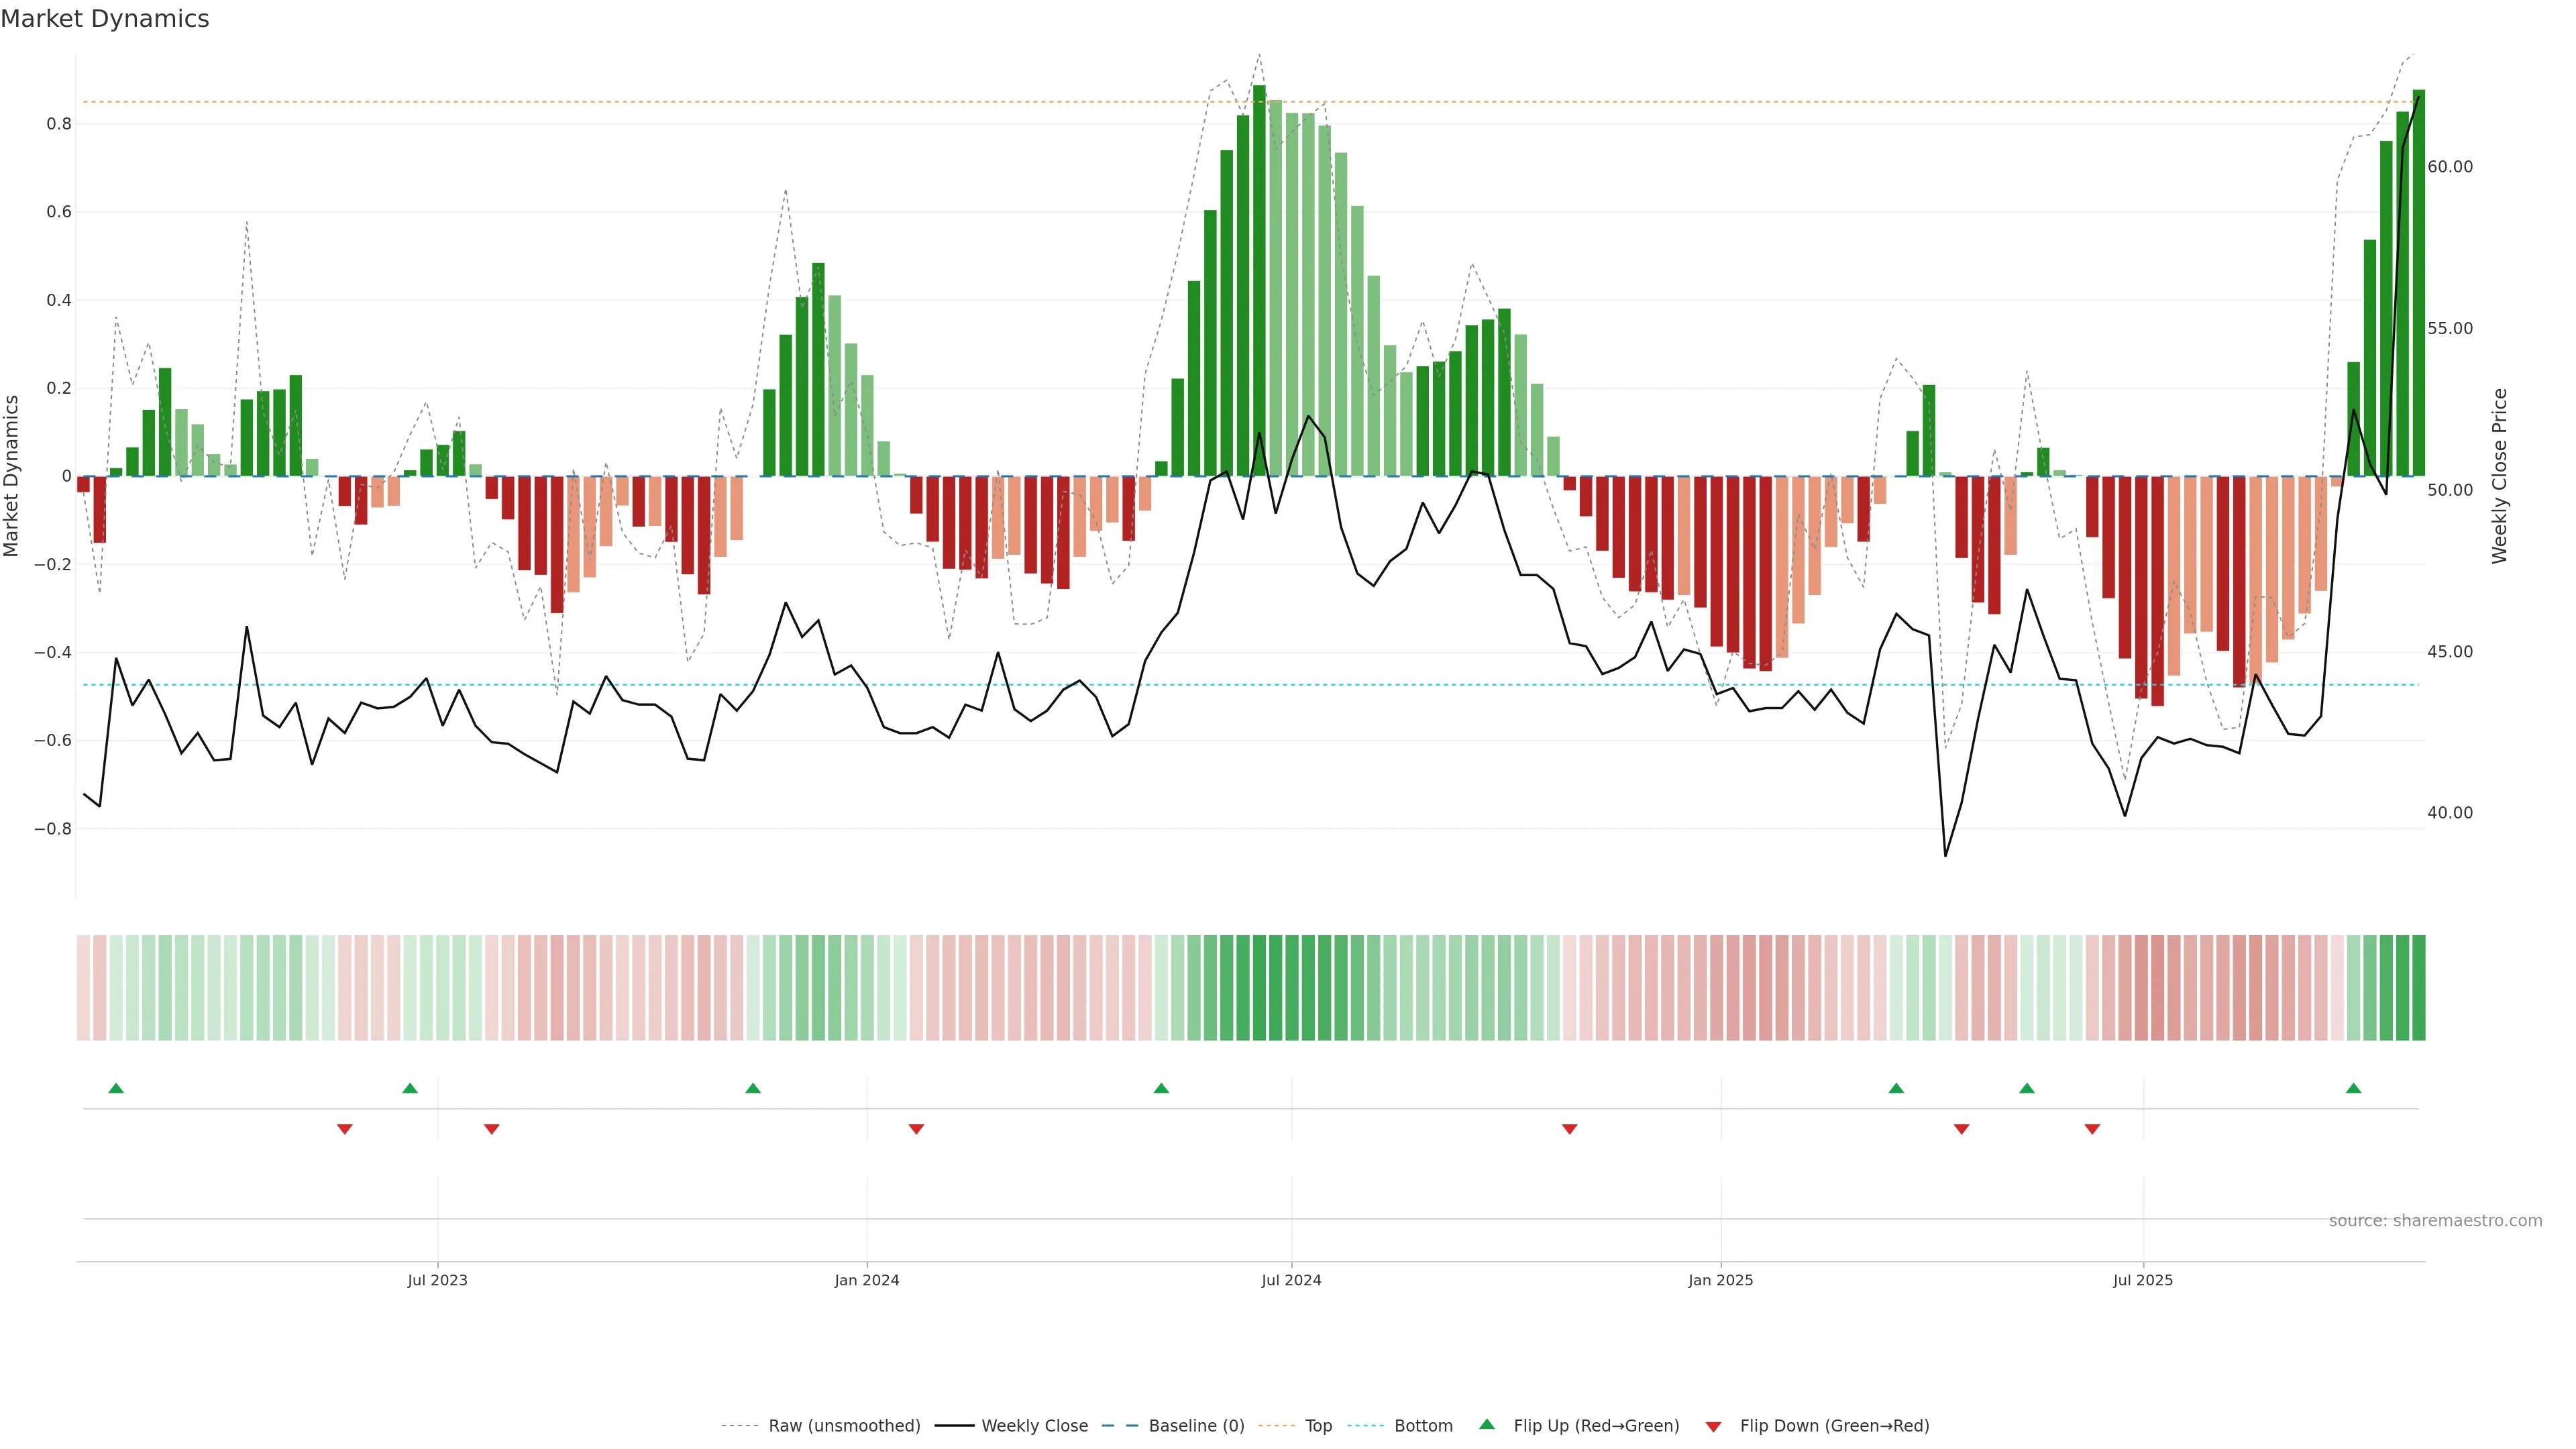Click the green triangle icon in the legend
The image size is (2576, 1449).
click(1487, 1424)
